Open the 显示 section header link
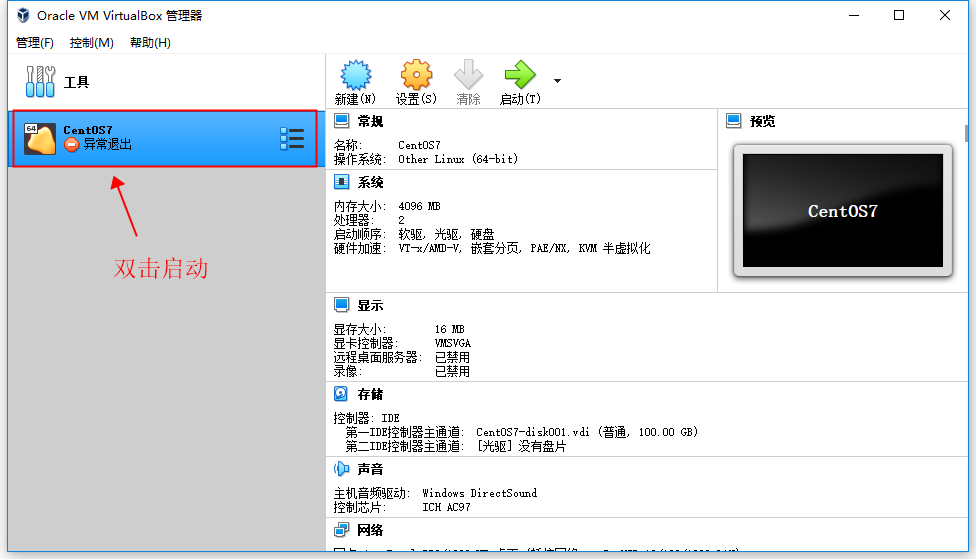The image size is (976, 559). tap(370, 306)
